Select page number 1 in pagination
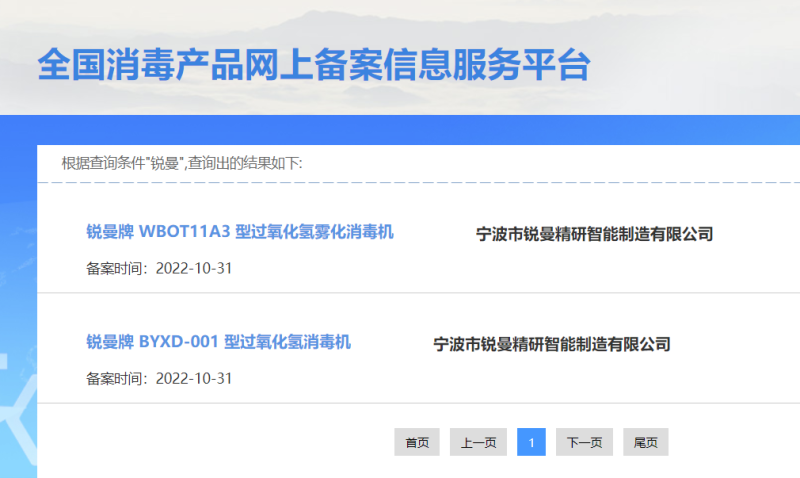Image resolution: width=800 pixels, height=478 pixels. (531, 442)
